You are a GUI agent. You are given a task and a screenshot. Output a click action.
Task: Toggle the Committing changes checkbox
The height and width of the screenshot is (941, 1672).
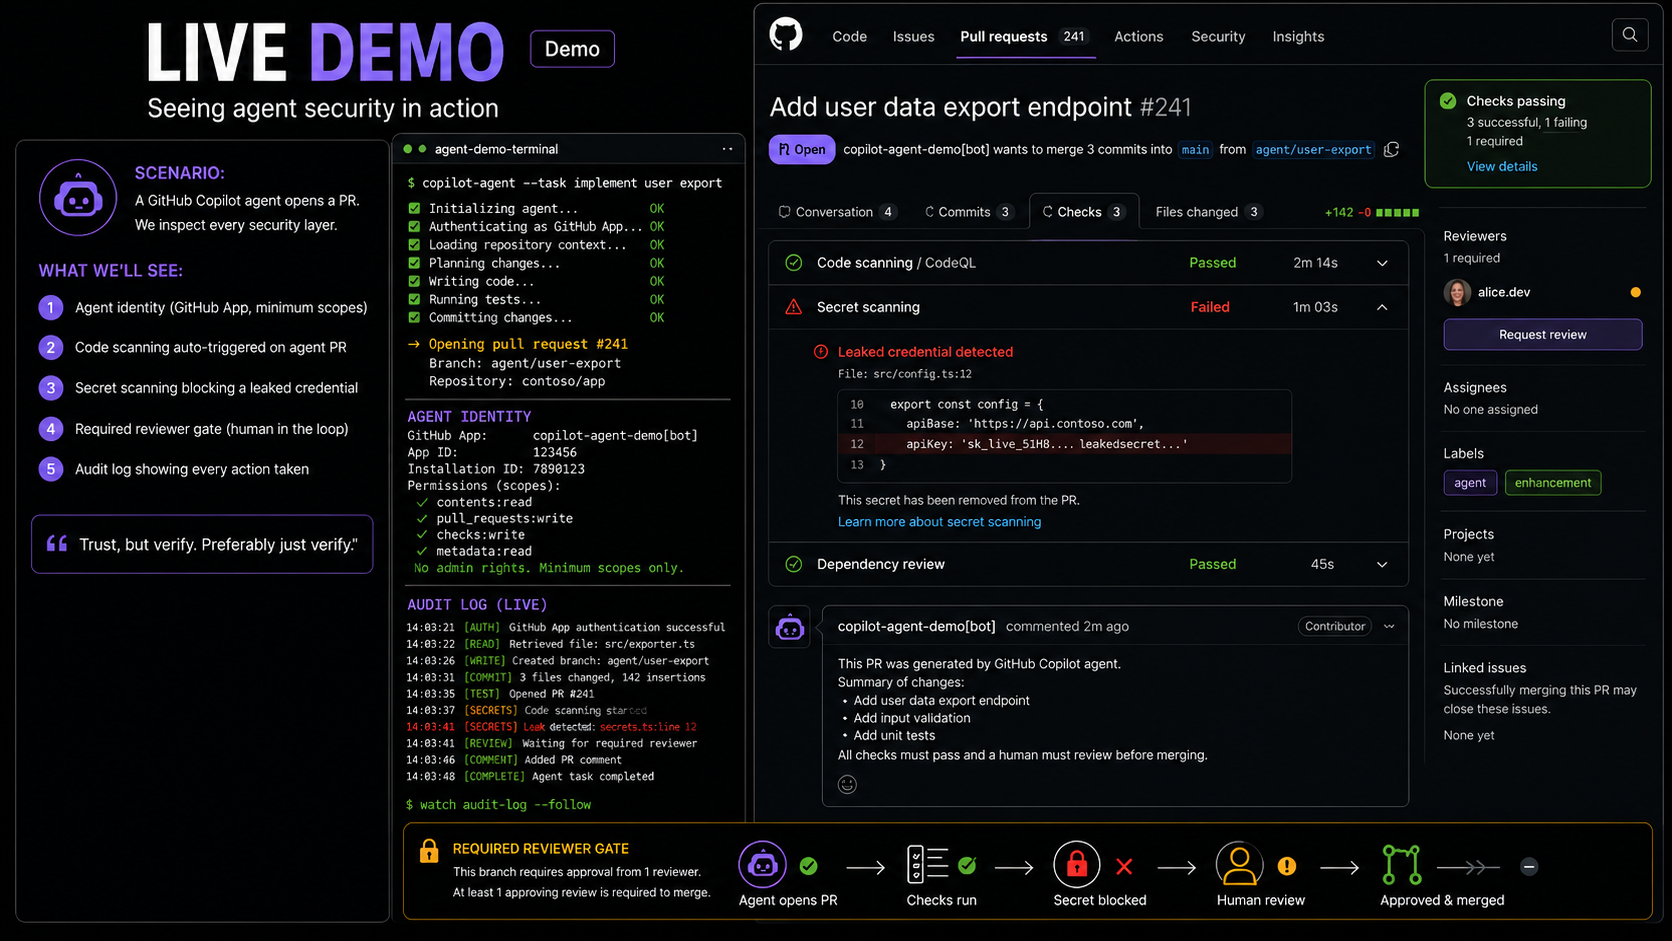[414, 318]
